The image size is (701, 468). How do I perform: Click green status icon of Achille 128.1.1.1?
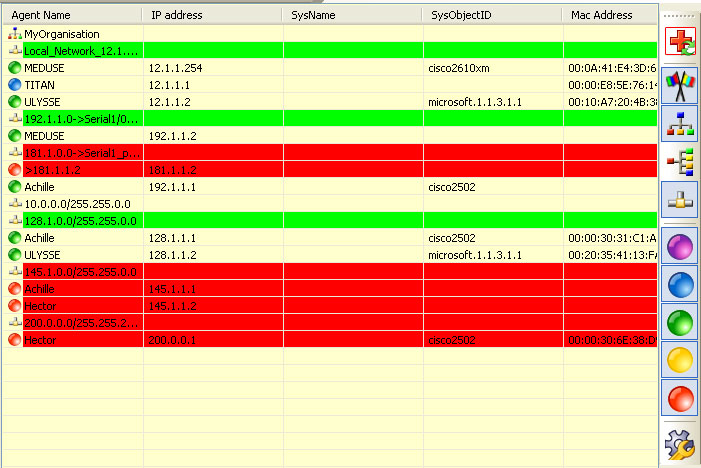[15, 237]
